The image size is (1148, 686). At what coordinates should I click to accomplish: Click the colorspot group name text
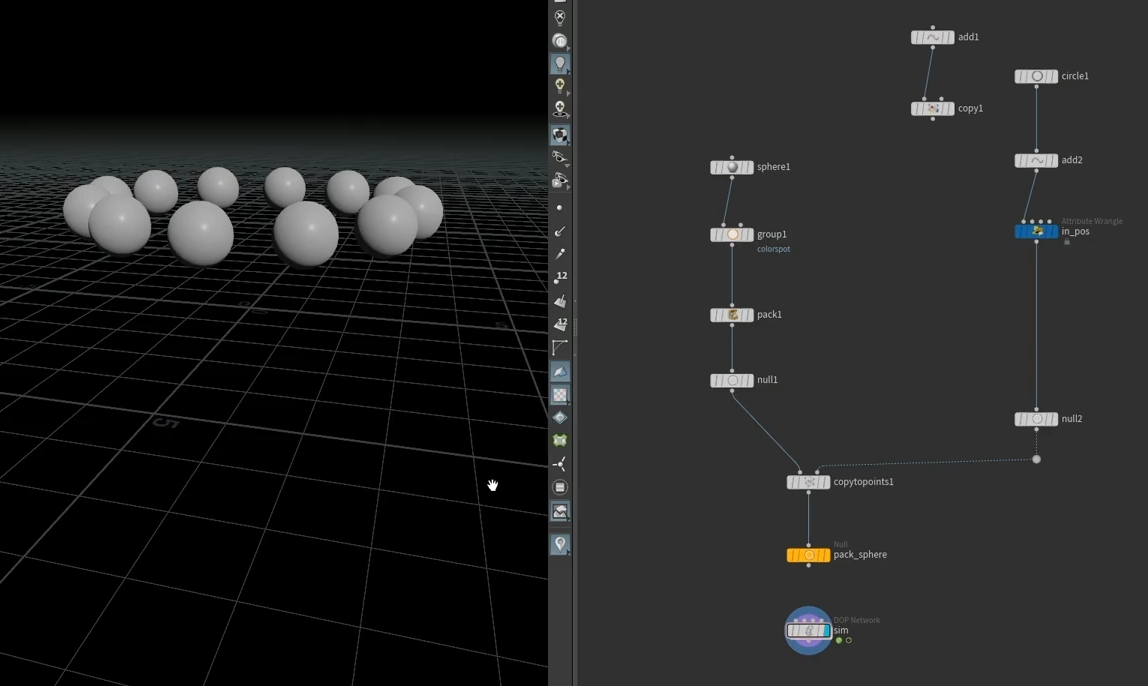tap(773, 249)
